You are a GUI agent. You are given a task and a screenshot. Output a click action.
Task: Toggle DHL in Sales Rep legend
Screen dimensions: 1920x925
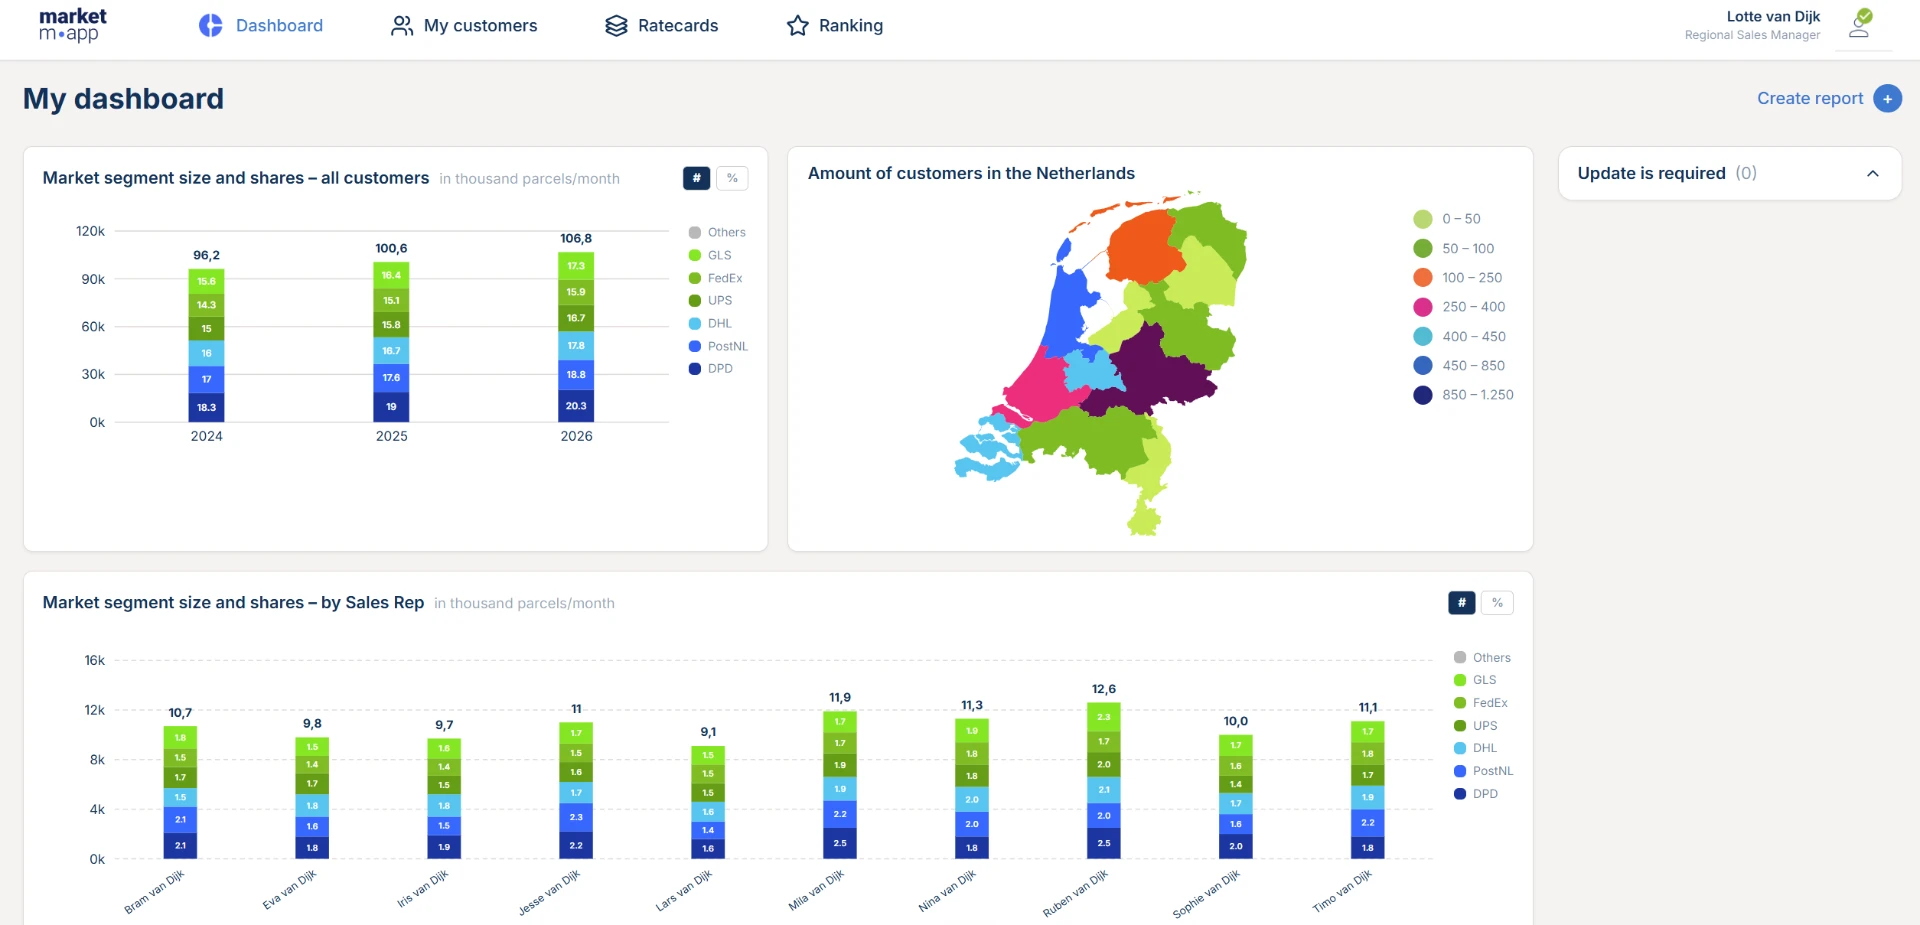pyautogui.click(x=1475, y=748)
